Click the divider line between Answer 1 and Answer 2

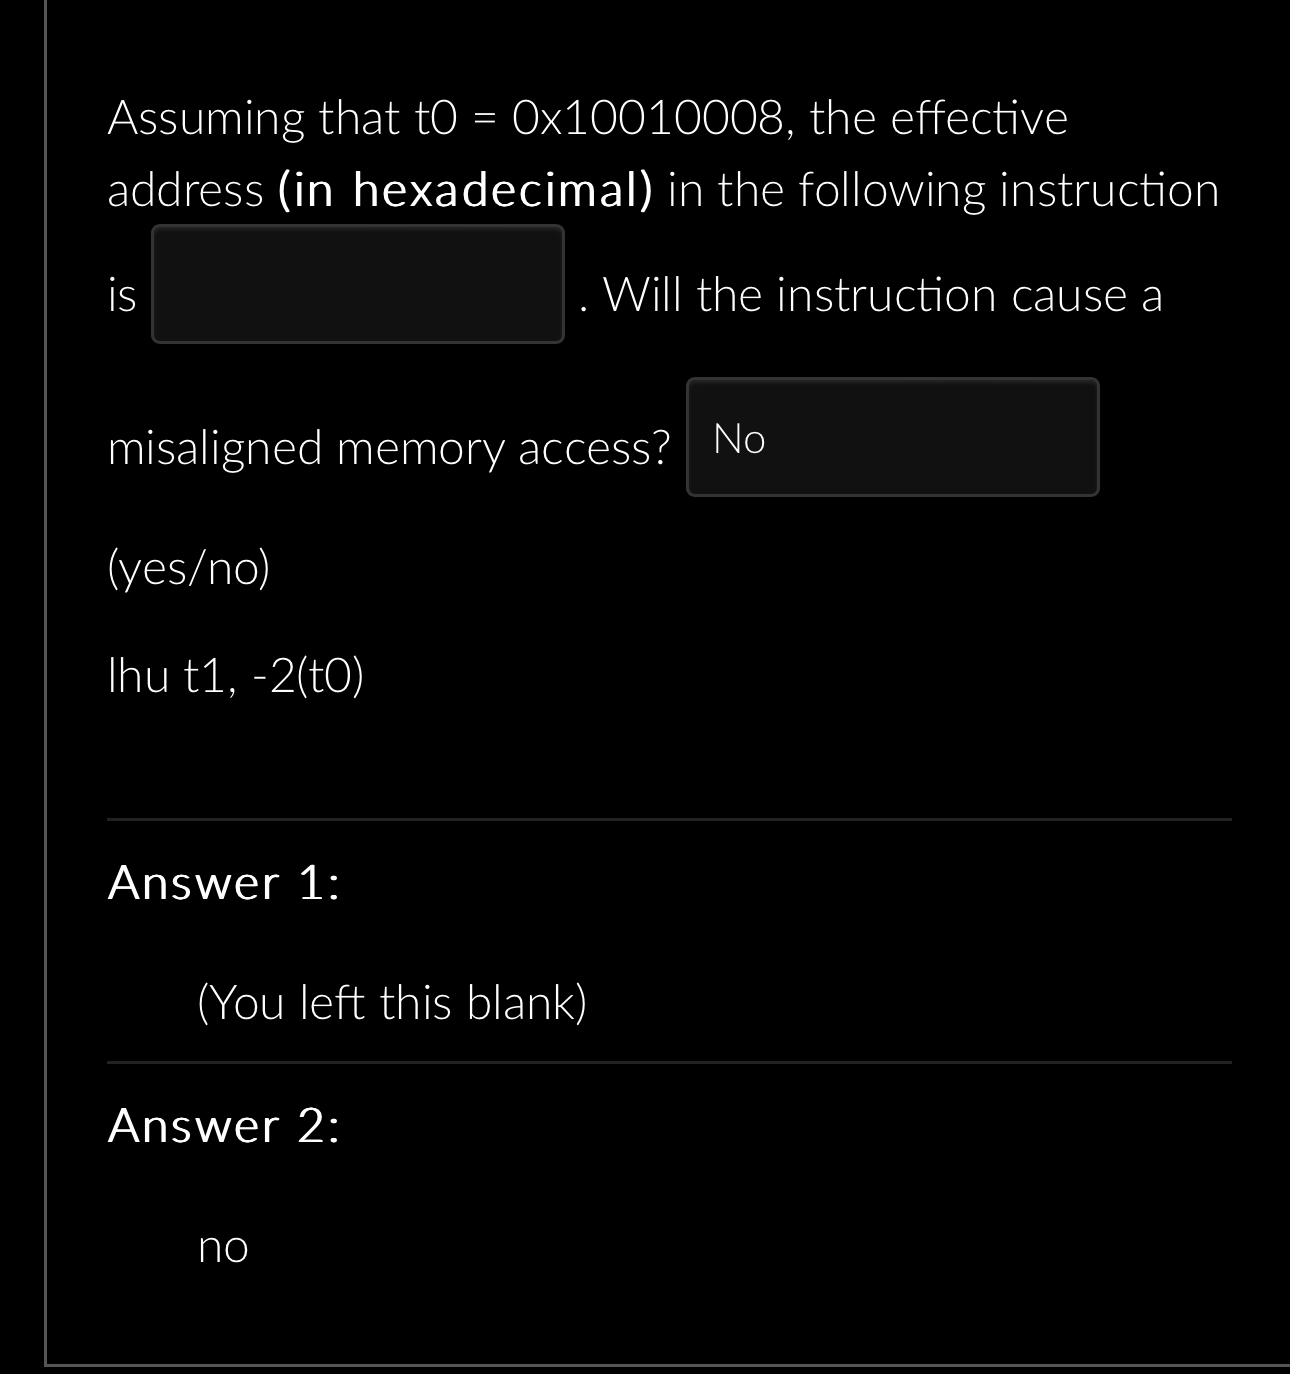670,1062
